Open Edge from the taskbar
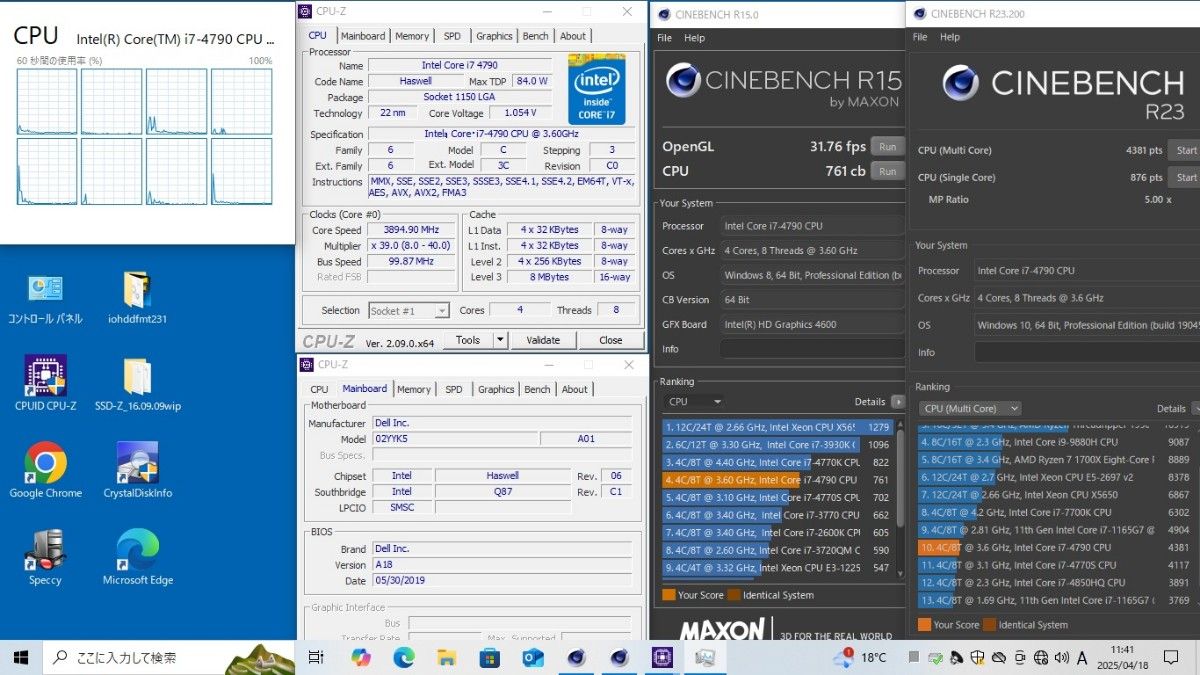The image size is (1200, 675). pyautogui.click(x=404, y=657)
